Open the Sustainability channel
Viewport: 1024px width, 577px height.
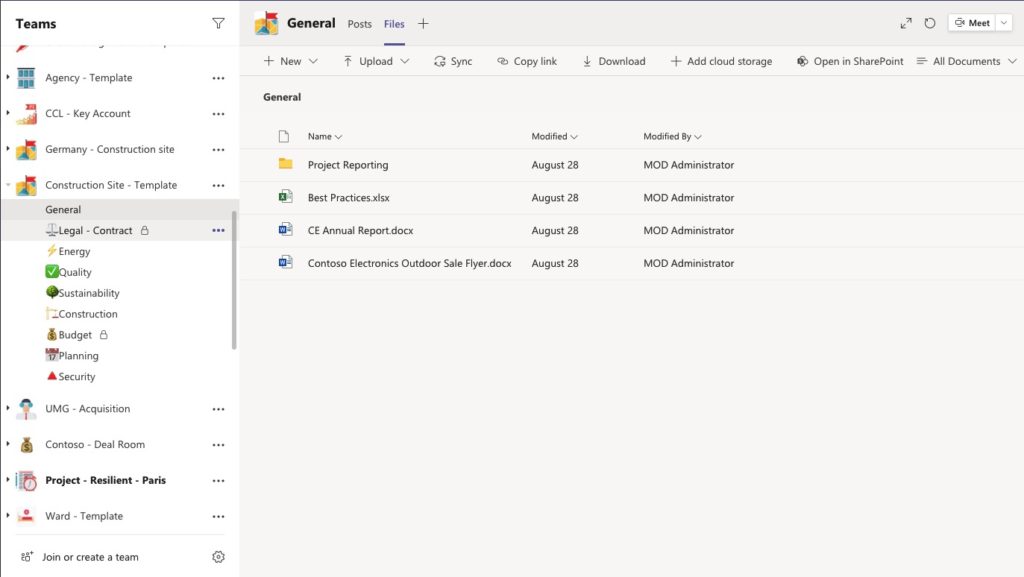point(82,293)
